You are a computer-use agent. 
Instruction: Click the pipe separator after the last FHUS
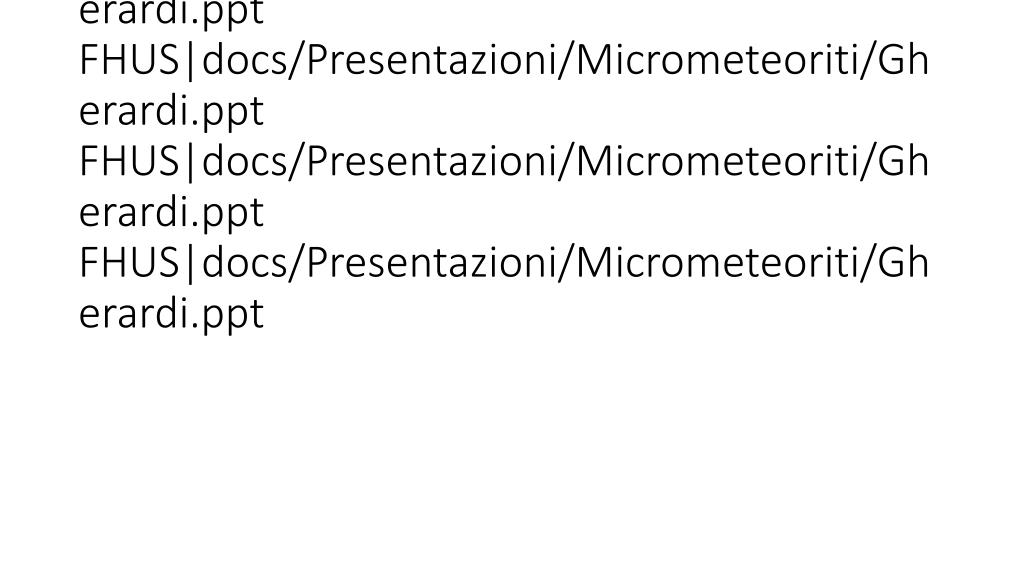191,264
